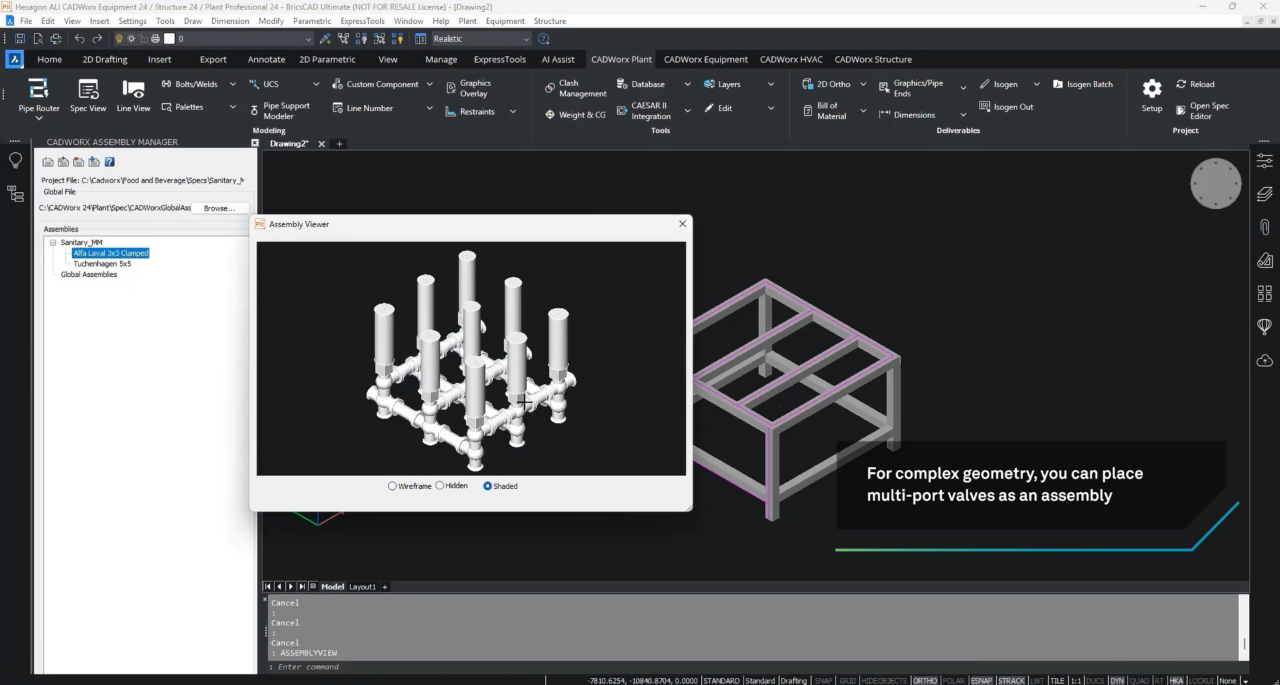Click the red-marked delete assembly icon
This screenshot has width=1280, height=685.
tap(79, 161)
